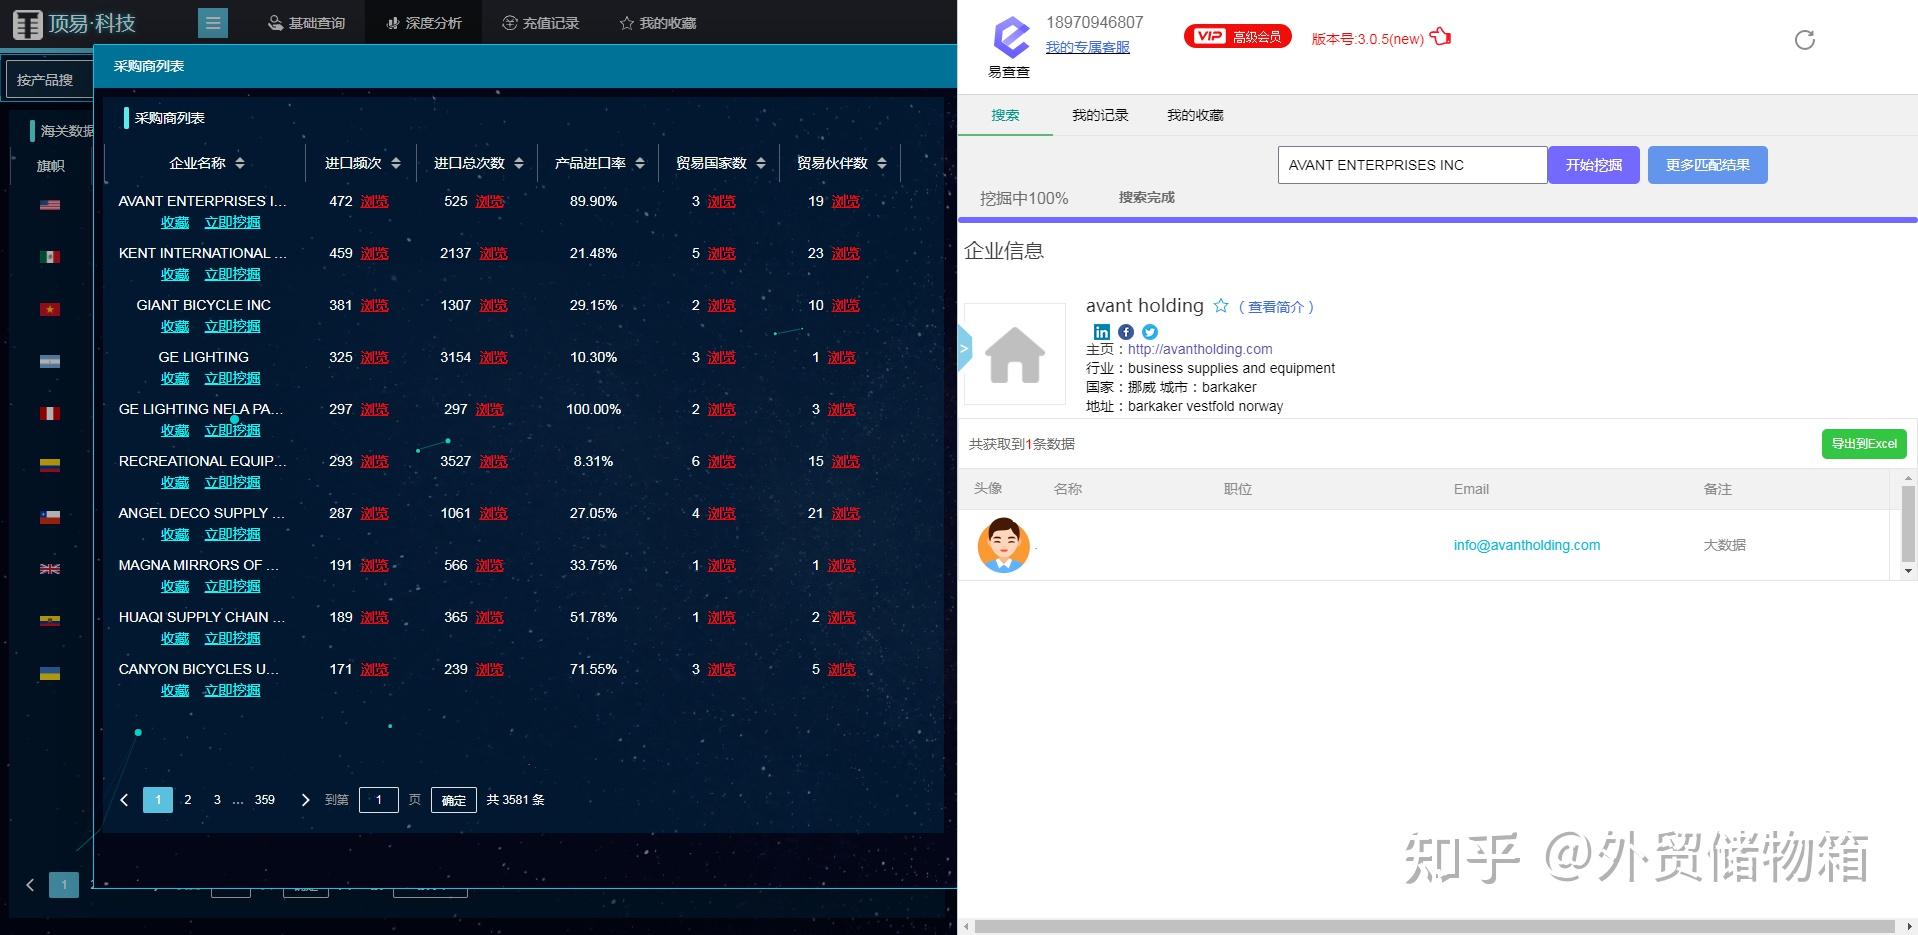This screenshot has height=935, width=1918.
Task: Click 浏览 next to GE LIGHTING import count 325
Action: 375,357
